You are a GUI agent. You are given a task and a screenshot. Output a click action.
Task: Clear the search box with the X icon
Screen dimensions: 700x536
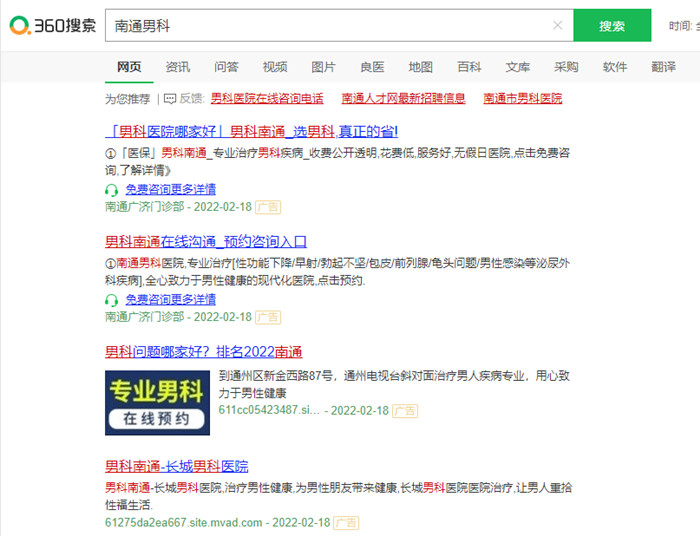[x=558, y=25]
